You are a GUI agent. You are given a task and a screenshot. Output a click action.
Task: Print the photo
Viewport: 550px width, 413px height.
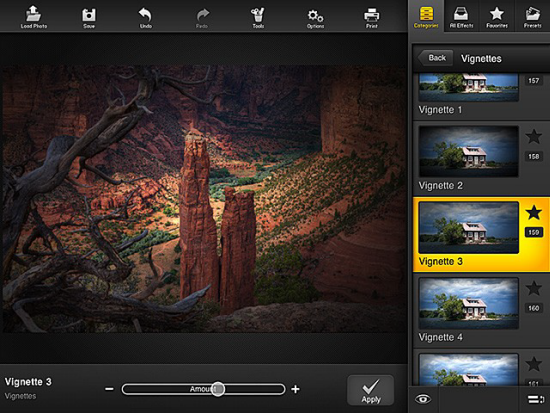371,18
